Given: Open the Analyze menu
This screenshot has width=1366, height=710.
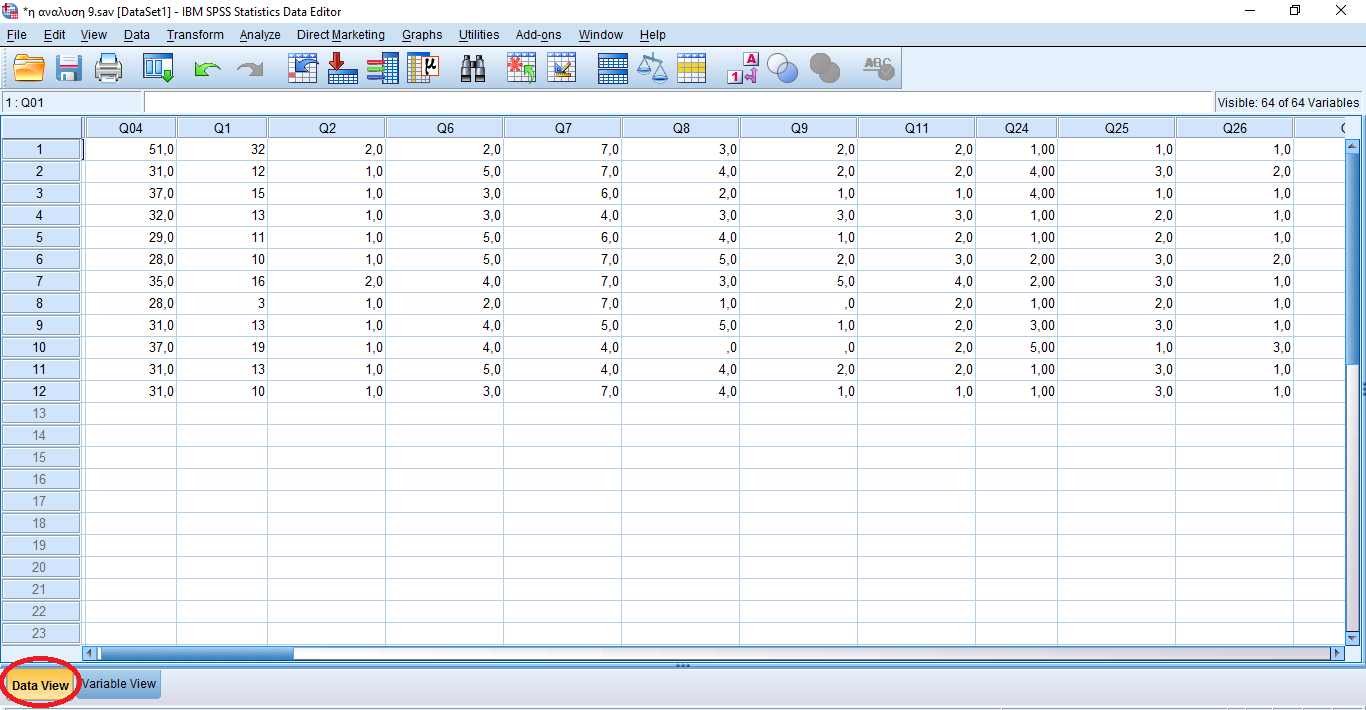Looking at the screenshot, I should 260,35.
